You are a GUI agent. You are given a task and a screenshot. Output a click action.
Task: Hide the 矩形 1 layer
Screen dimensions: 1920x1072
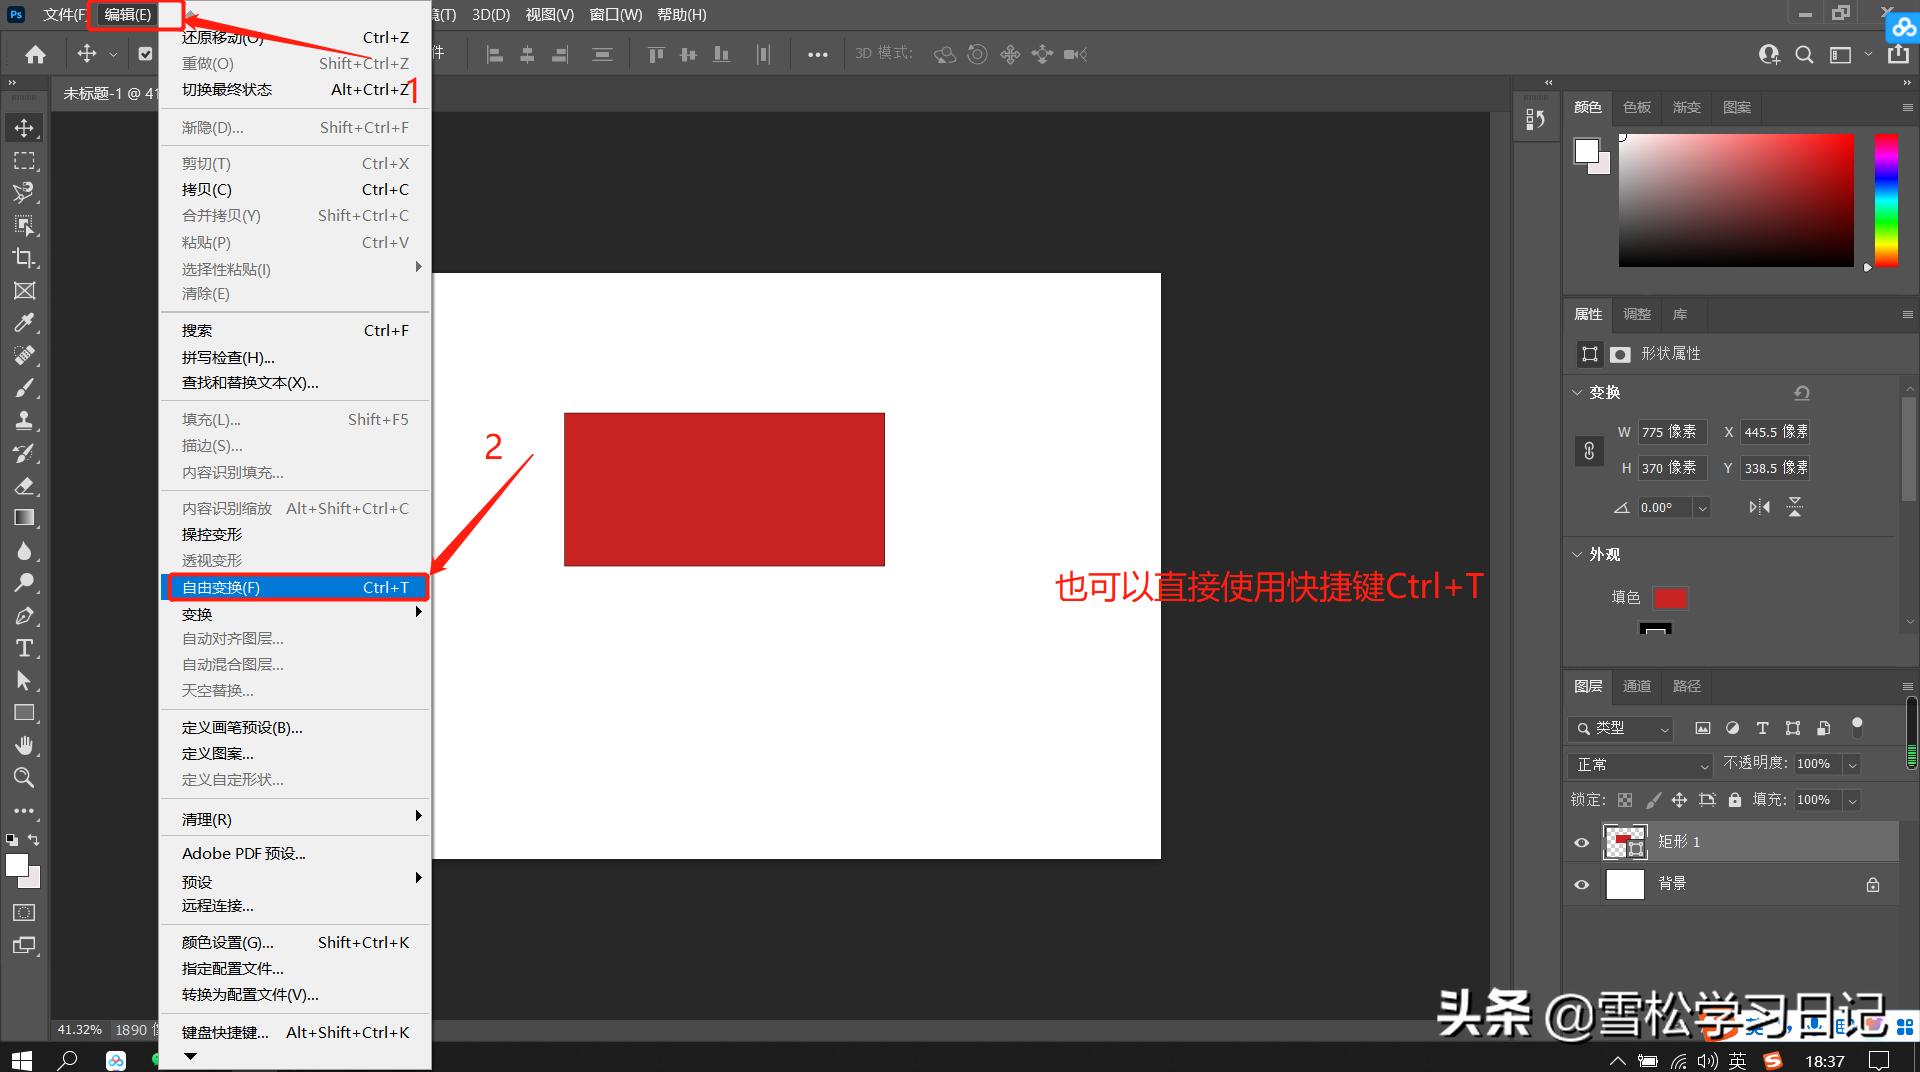[x=1581, y=843]
